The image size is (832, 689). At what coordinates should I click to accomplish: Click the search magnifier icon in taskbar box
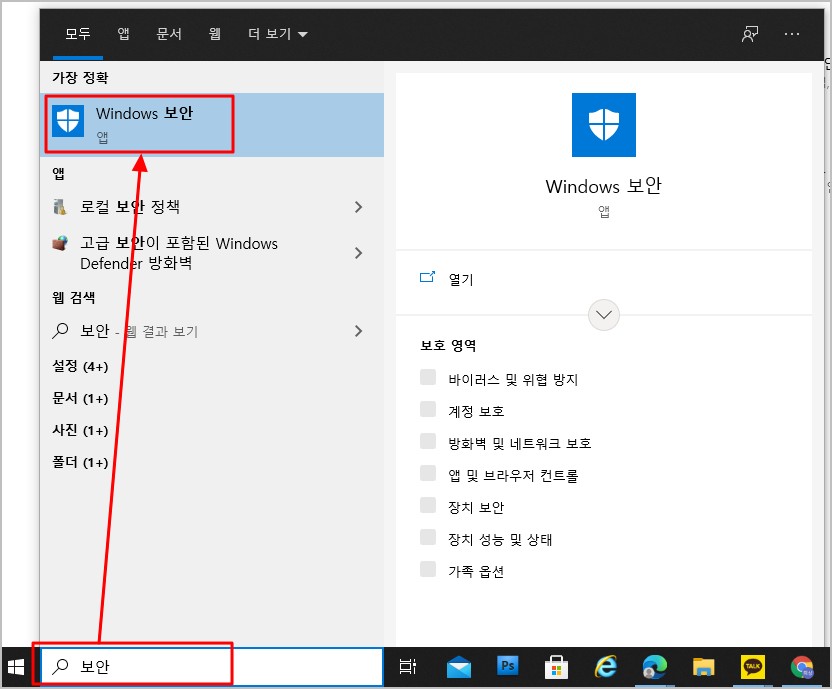60,666
